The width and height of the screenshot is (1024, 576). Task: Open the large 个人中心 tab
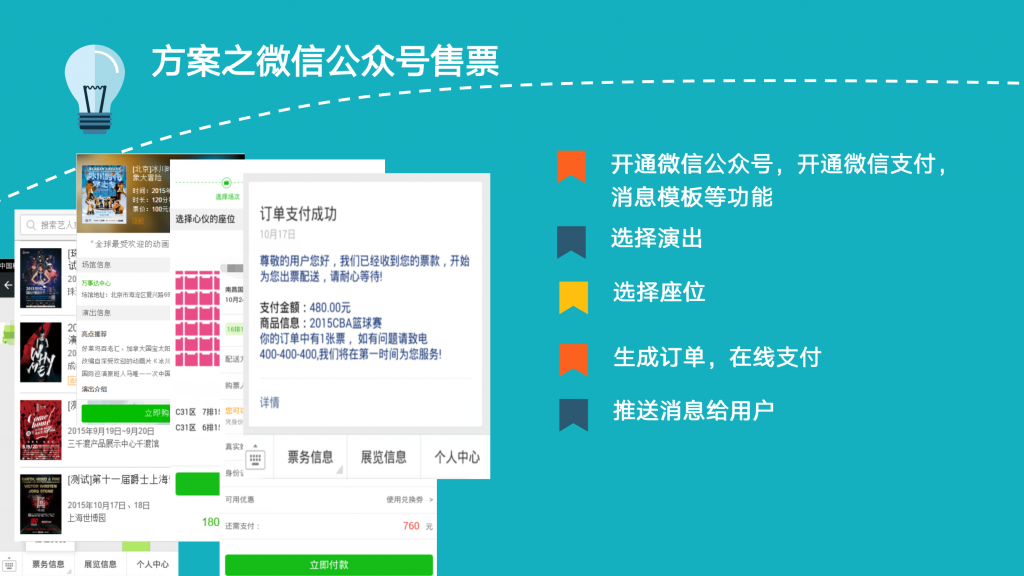[456, 458]
